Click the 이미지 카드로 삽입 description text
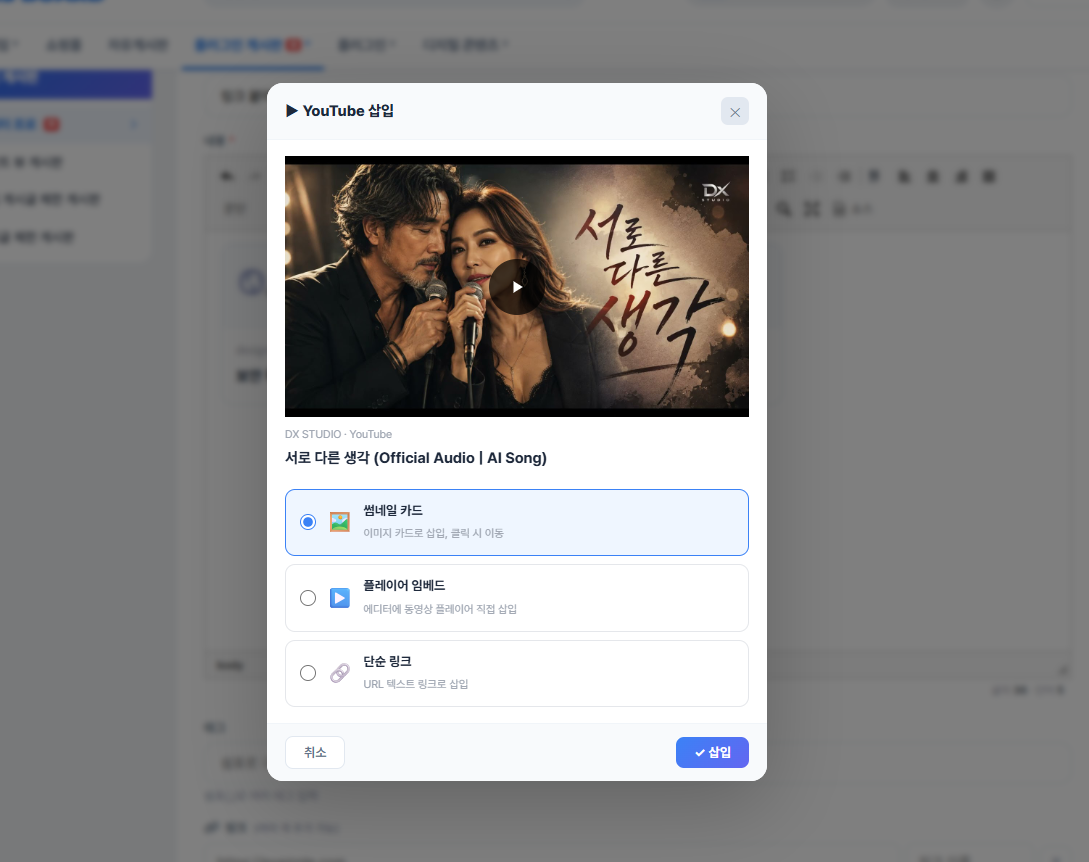This screenshot has width=1089, height=862. (x=433, y=533)
